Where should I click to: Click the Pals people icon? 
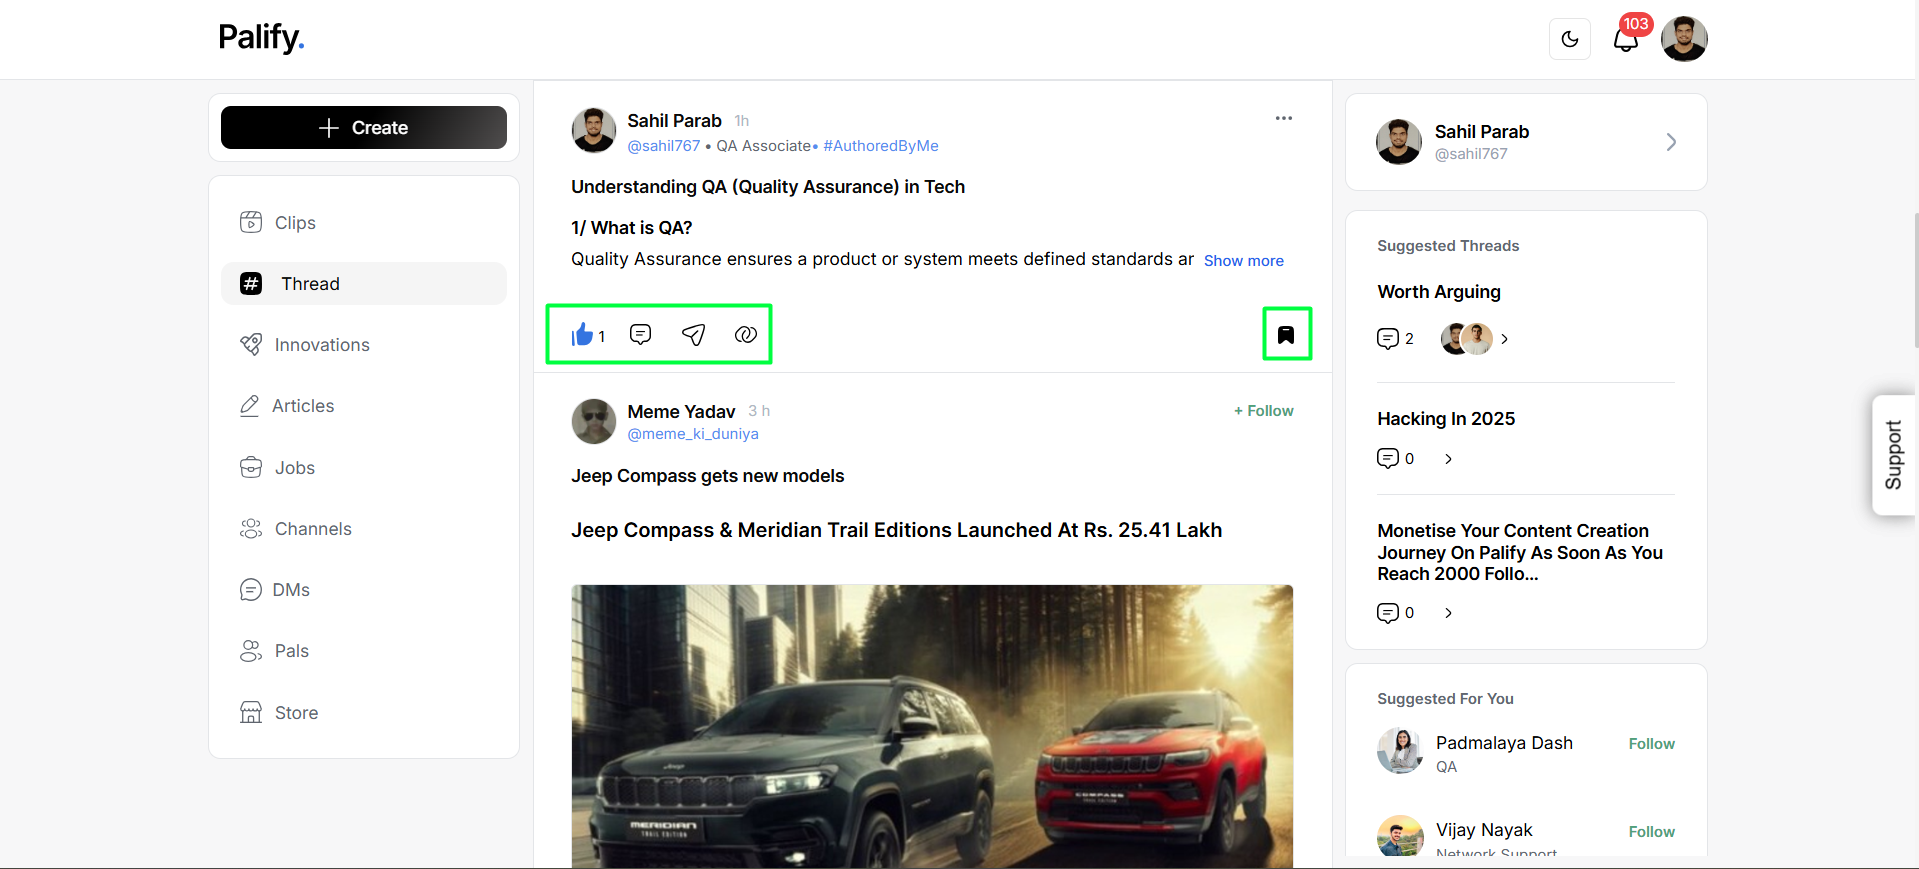(x=251, y=651)
